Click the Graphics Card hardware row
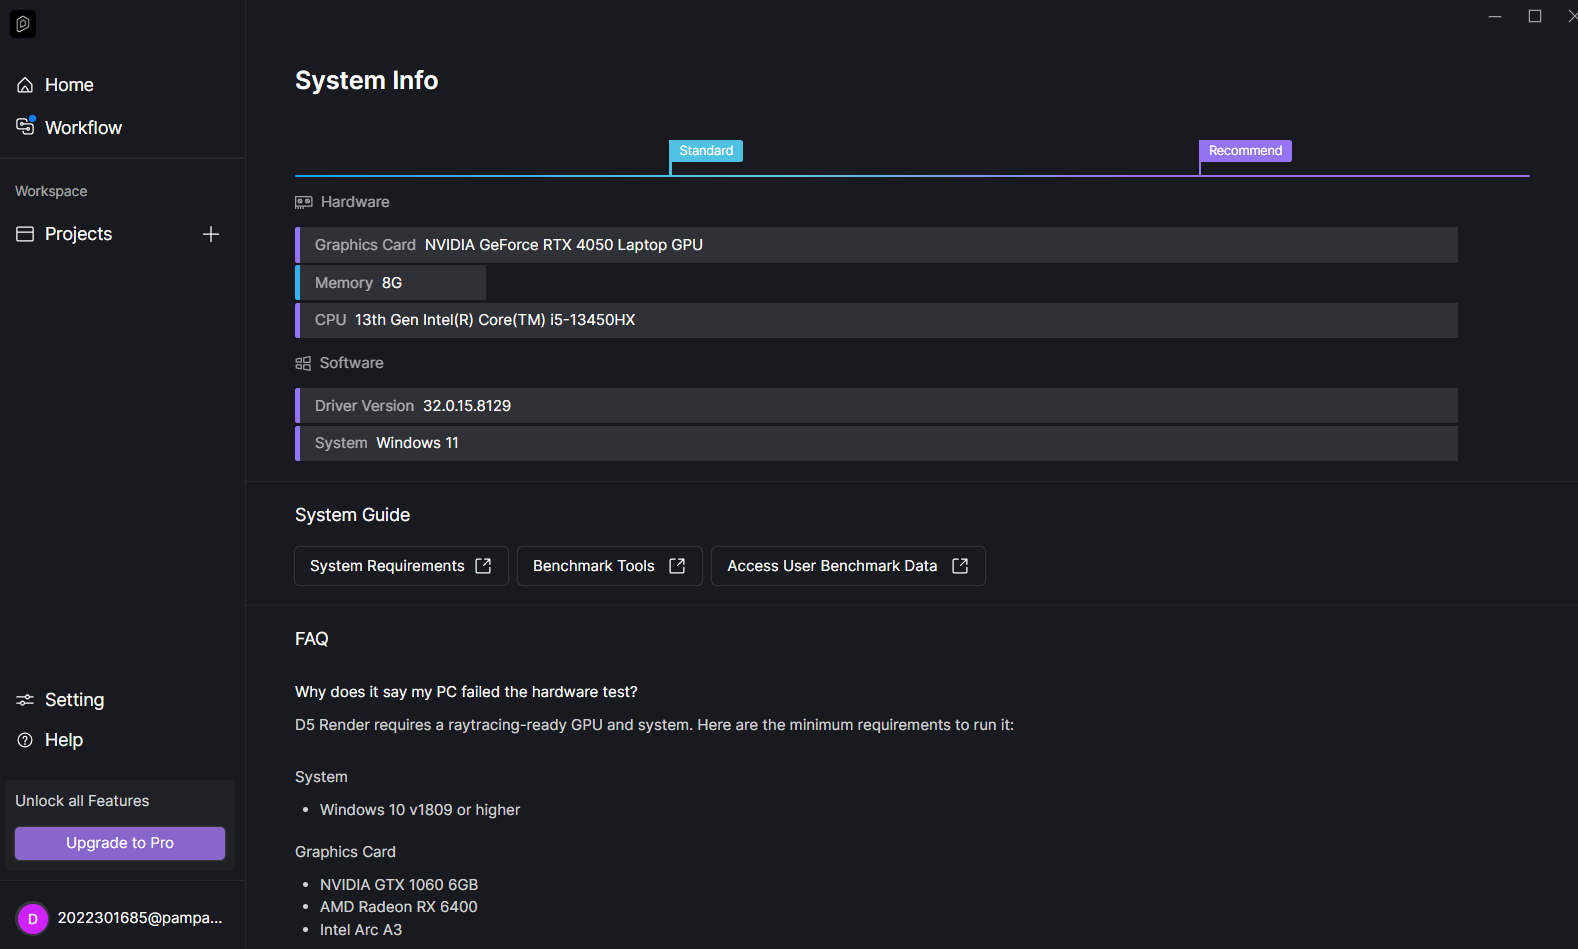The image size is (1578, 949). click(876, 245)
